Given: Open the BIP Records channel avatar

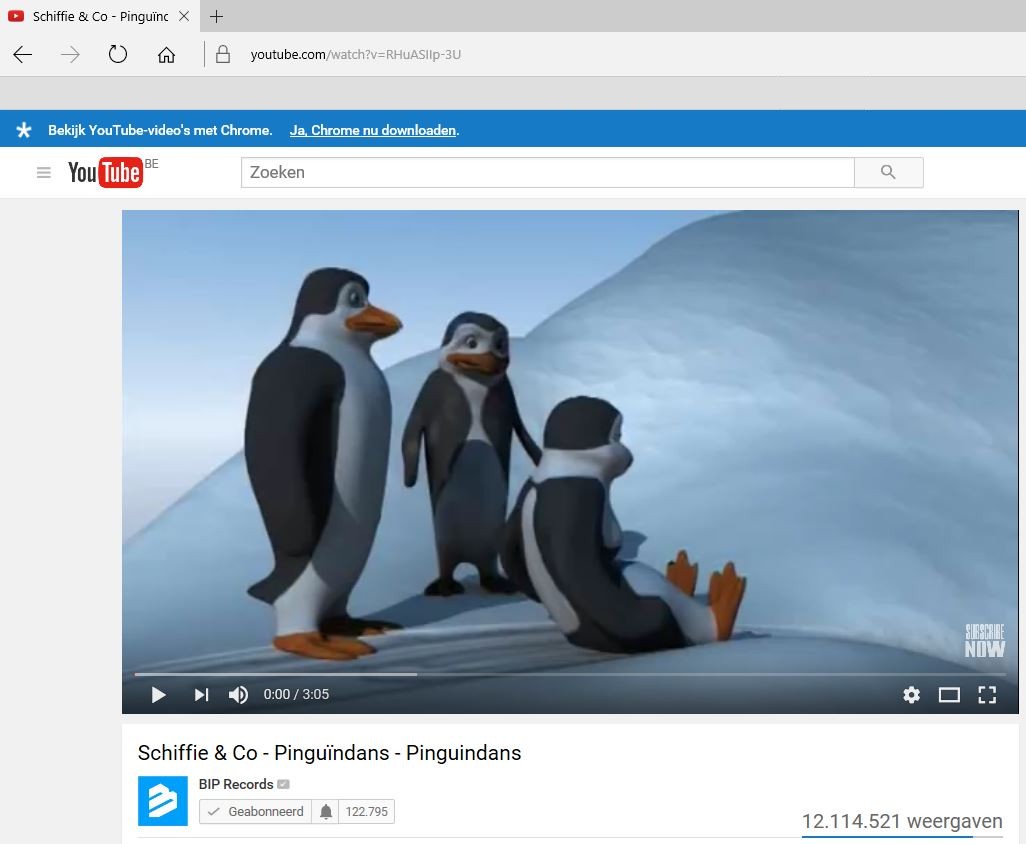Looking at the screenshot, I should tap(163, 800).
